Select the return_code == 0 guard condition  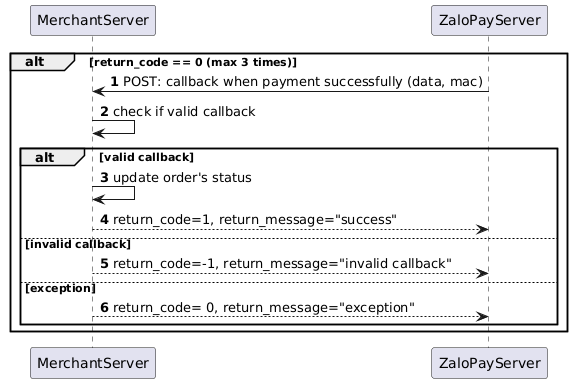coord(193,62)
